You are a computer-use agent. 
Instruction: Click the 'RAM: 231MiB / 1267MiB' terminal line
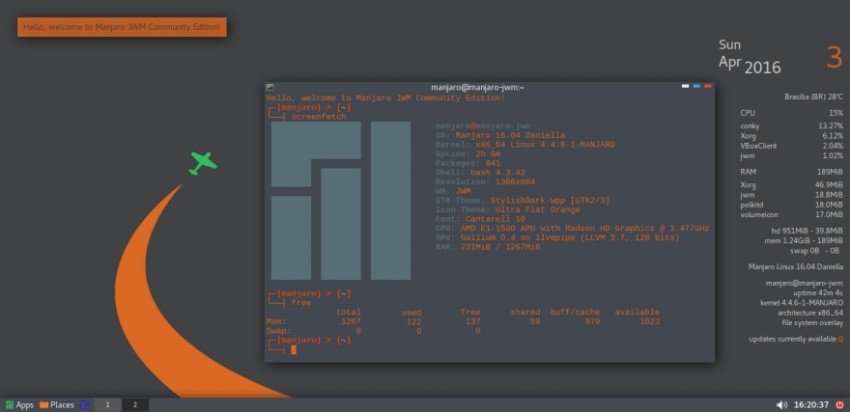pos(488,247)
